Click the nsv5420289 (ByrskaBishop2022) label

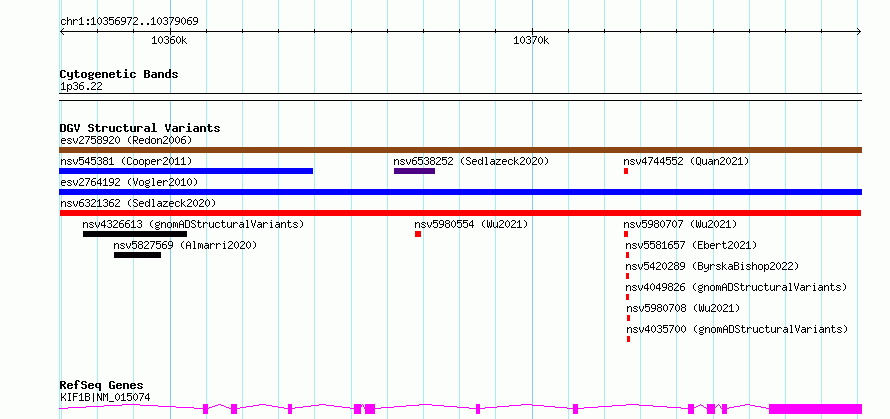pyautogui.click(x=712, y=266)
